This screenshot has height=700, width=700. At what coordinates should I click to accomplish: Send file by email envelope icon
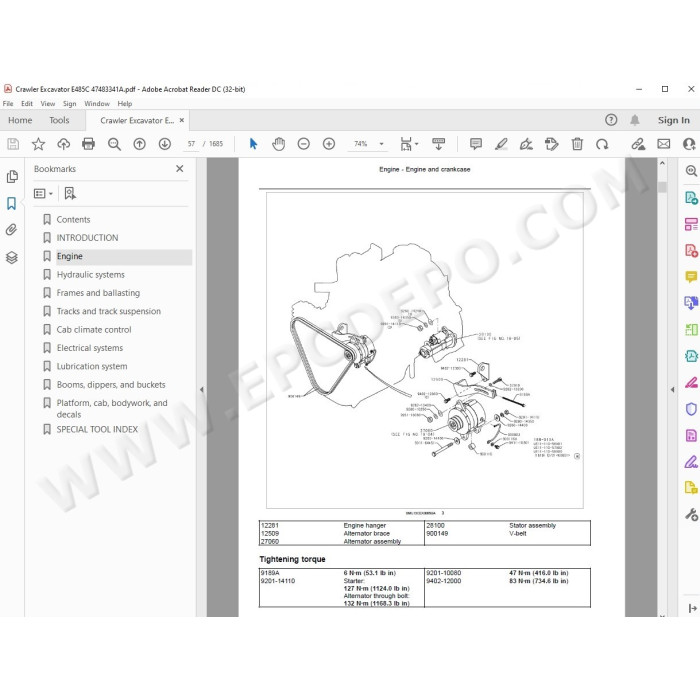[x=664, y=144]
